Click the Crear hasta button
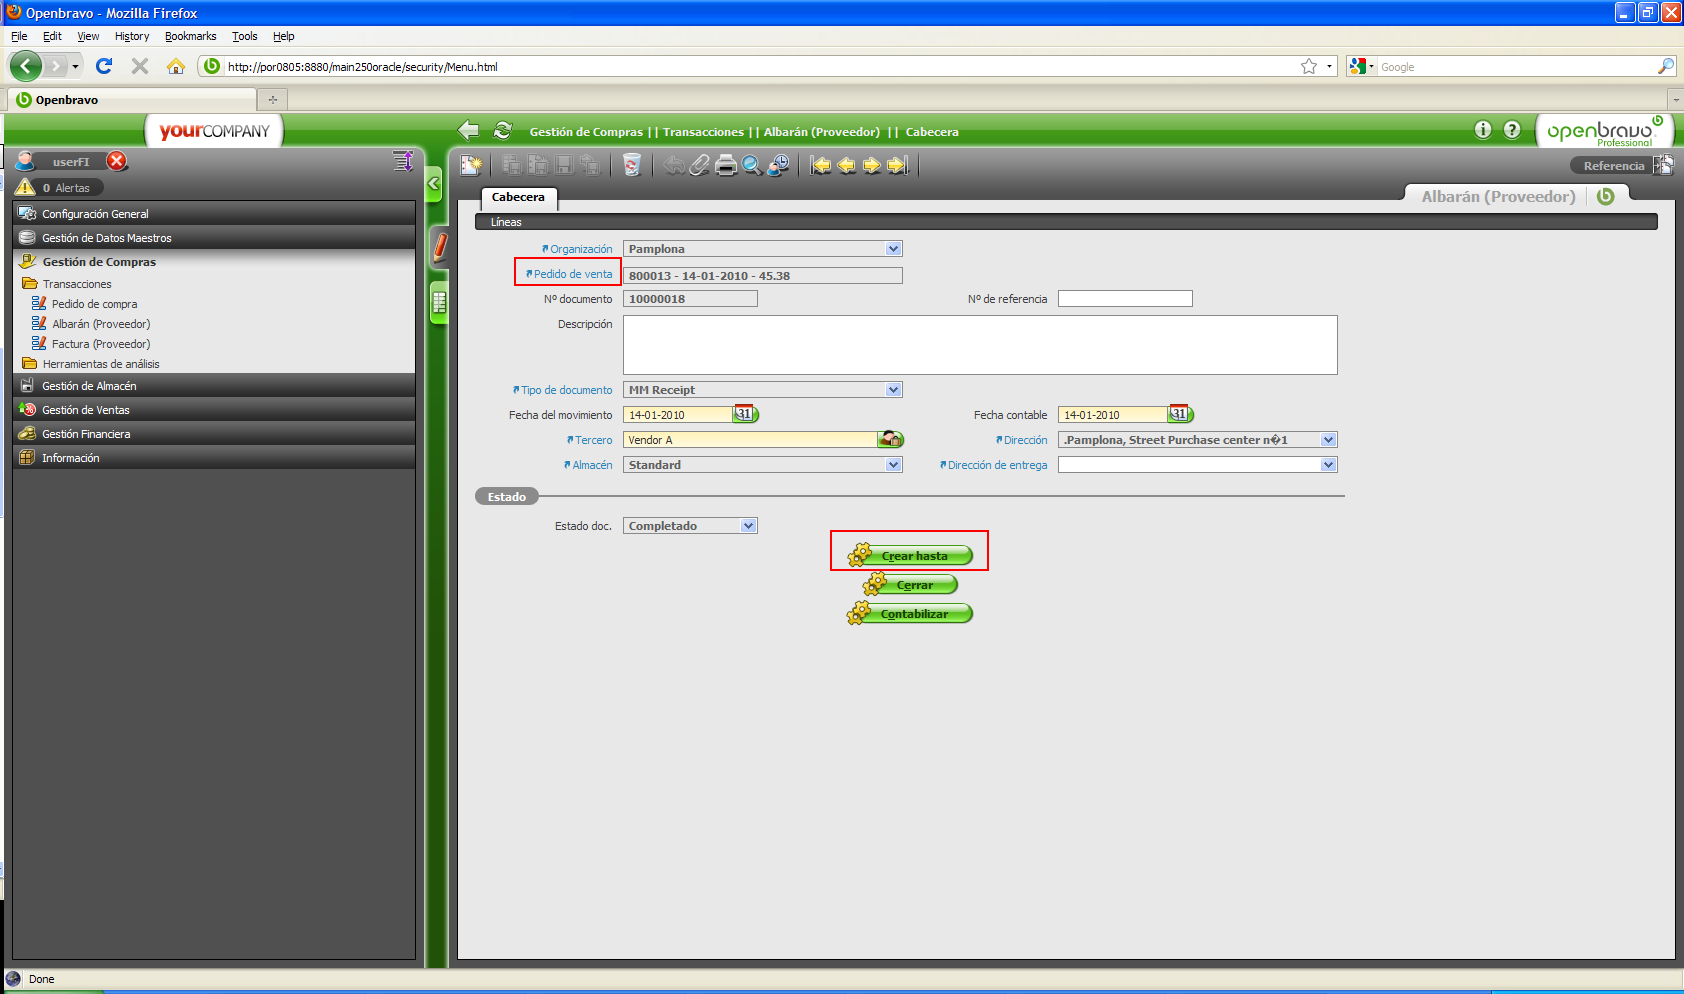The width and height of the screenshot is (1684, 994). click(x=910, y=556)
